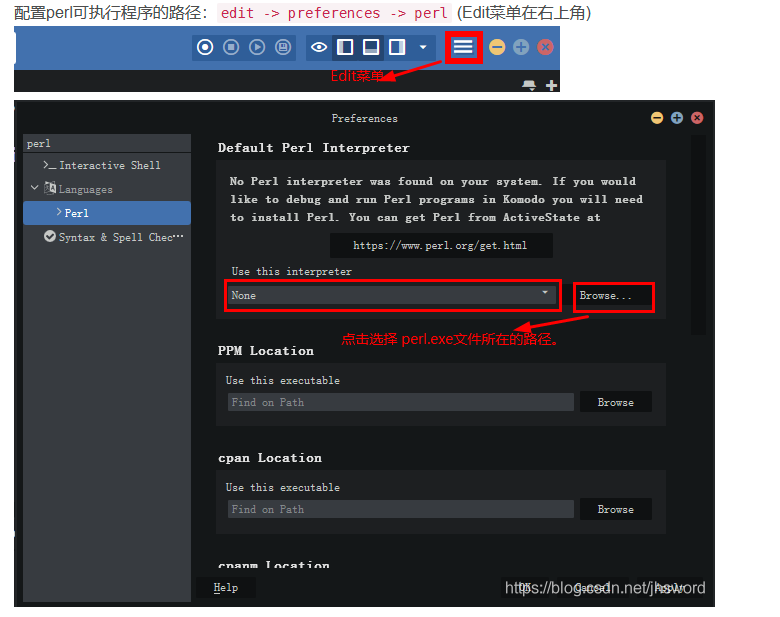
Task: Click the Interactive Shell prompt icon
Action: click(49, 165)
